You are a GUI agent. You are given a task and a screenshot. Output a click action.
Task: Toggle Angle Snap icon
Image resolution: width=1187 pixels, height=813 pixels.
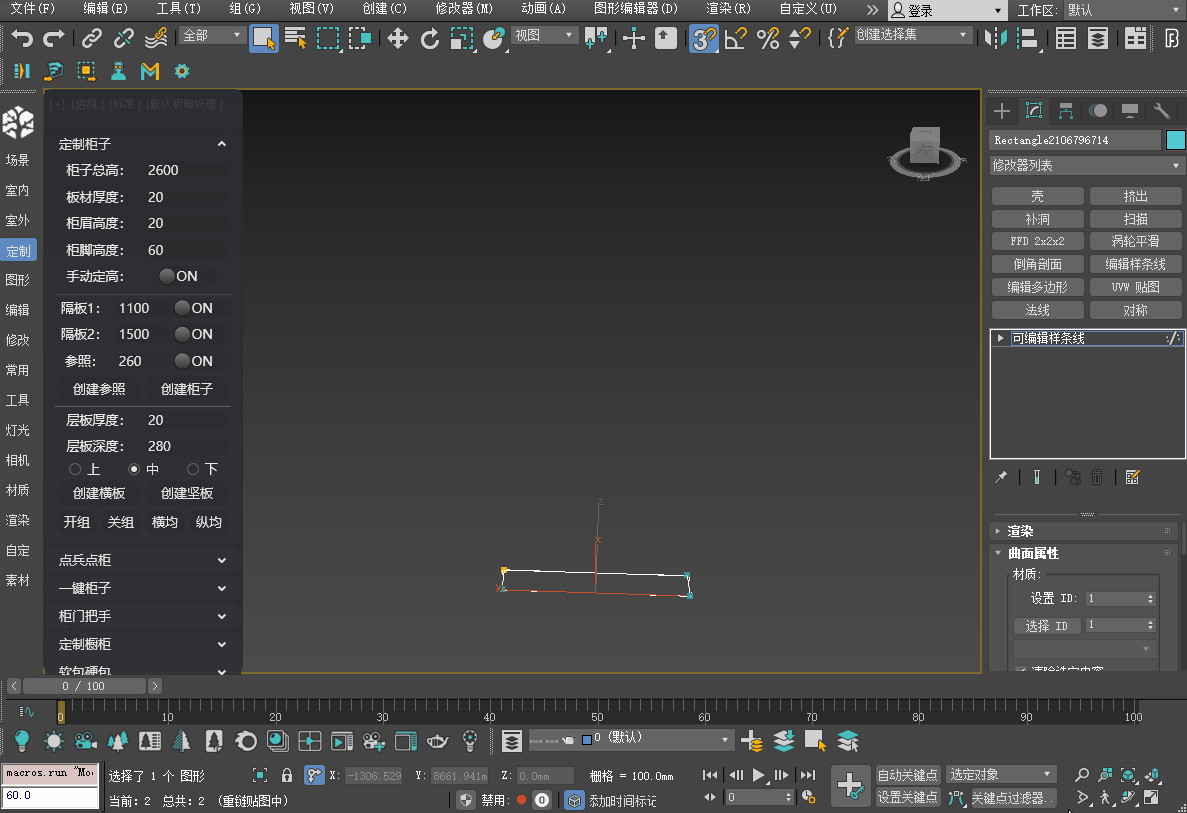[x=735, y=38]
